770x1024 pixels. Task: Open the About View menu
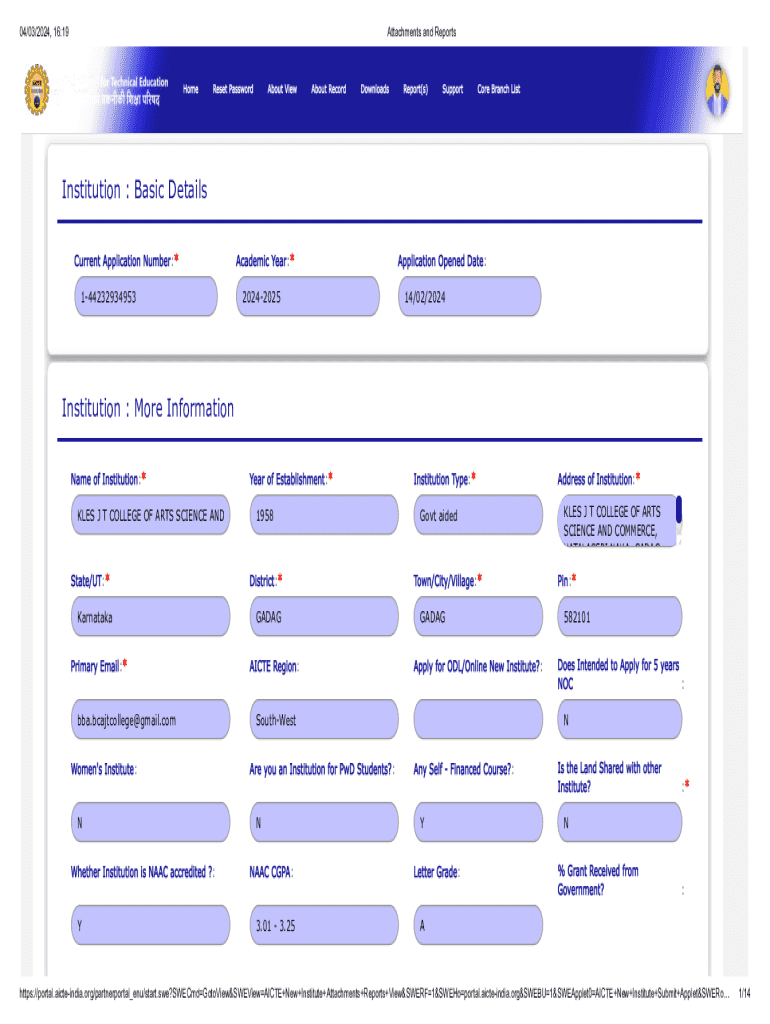pyautogui.click(x=282, y=90)
